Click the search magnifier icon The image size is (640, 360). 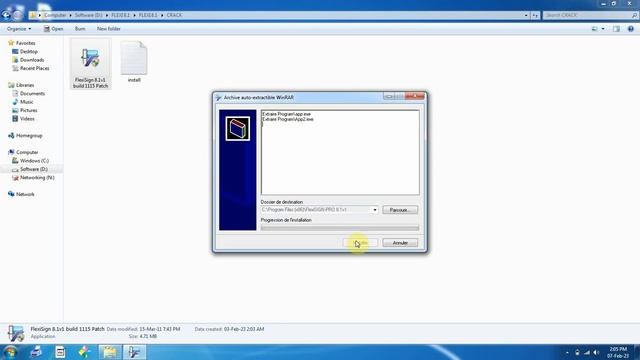point(634,15)
